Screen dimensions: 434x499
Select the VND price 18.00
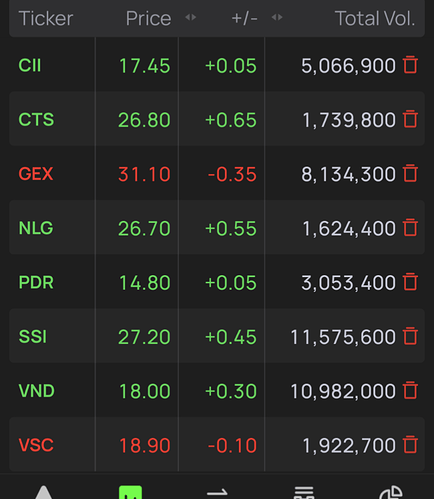point(145,391)
